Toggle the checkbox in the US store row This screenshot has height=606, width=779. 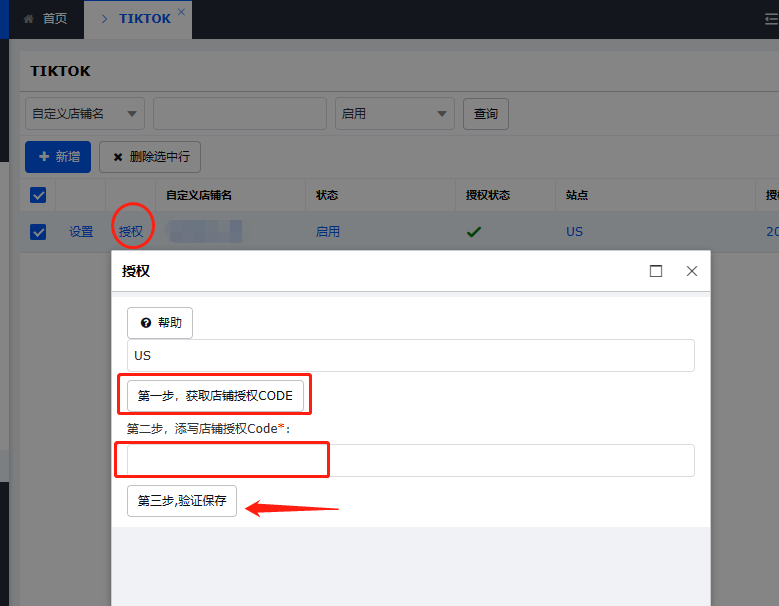pos(38,232)
